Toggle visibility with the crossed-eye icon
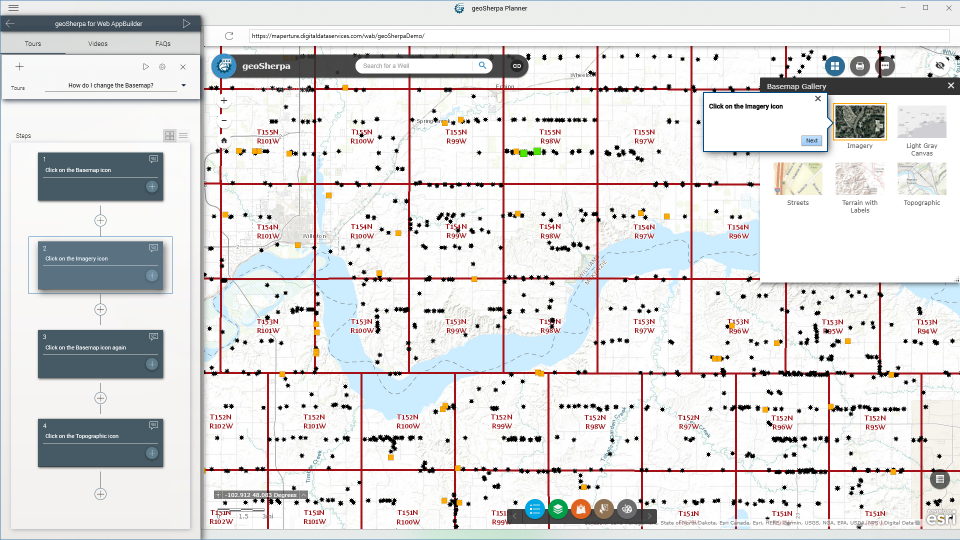This screenshot has height=540, width=960. (x=940, y=66)
